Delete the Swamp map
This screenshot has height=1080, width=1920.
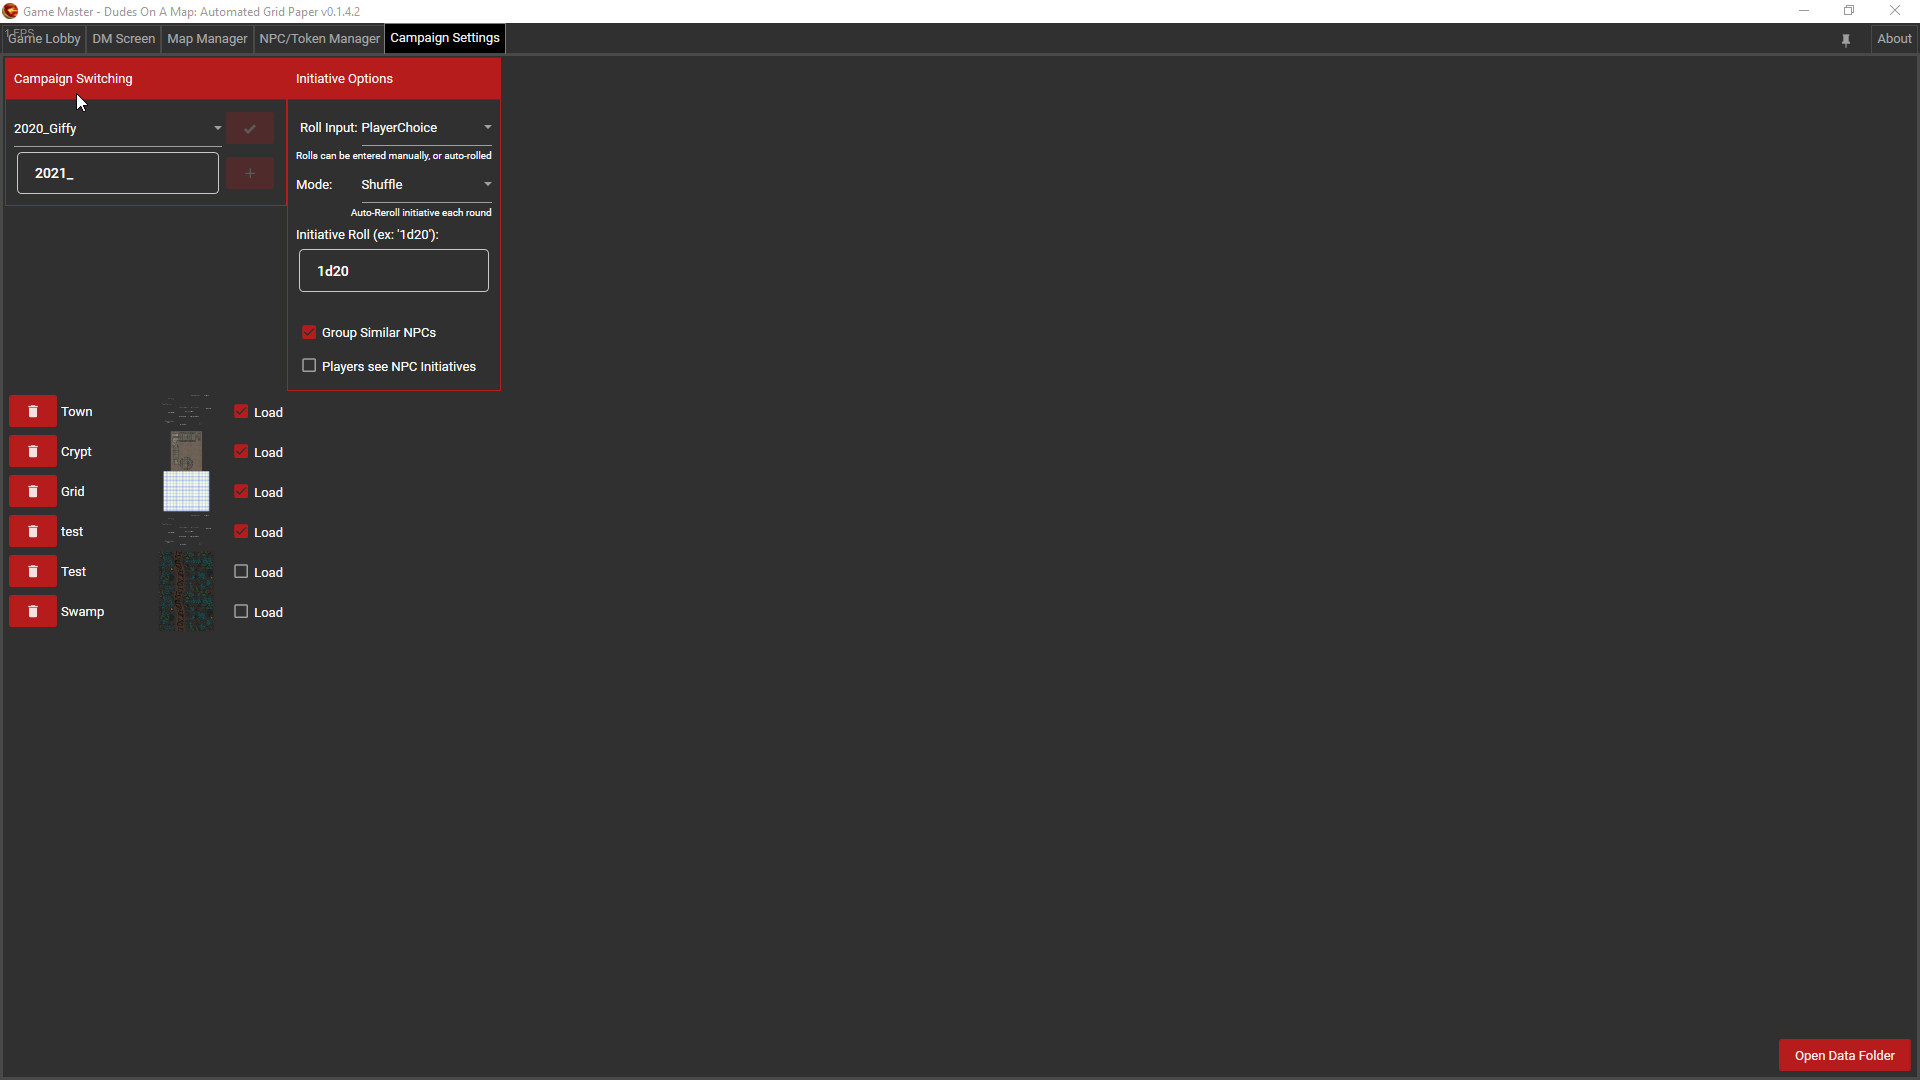[32, 611]
